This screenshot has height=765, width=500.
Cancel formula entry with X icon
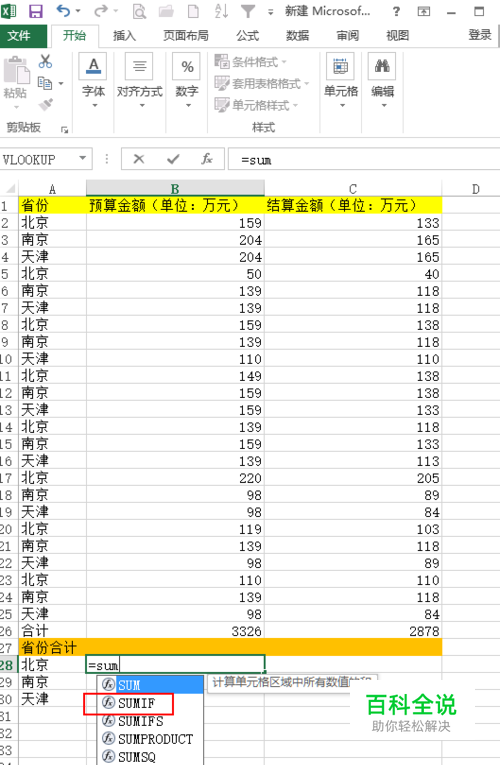[139, 159]
